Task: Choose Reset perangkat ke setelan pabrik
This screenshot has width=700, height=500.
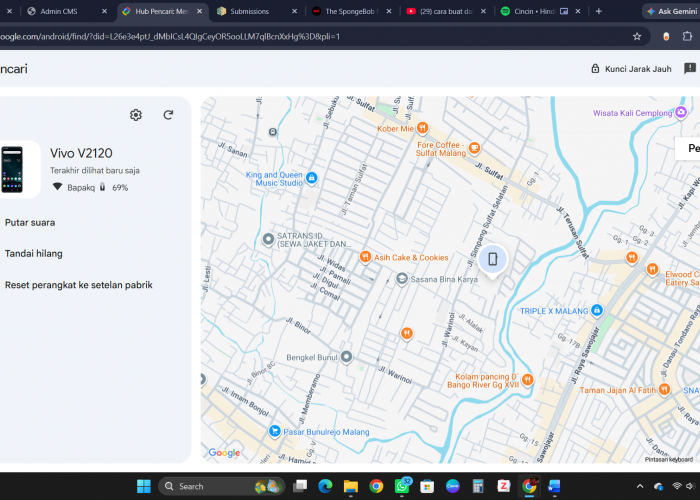Action: (x=79, y=285)
